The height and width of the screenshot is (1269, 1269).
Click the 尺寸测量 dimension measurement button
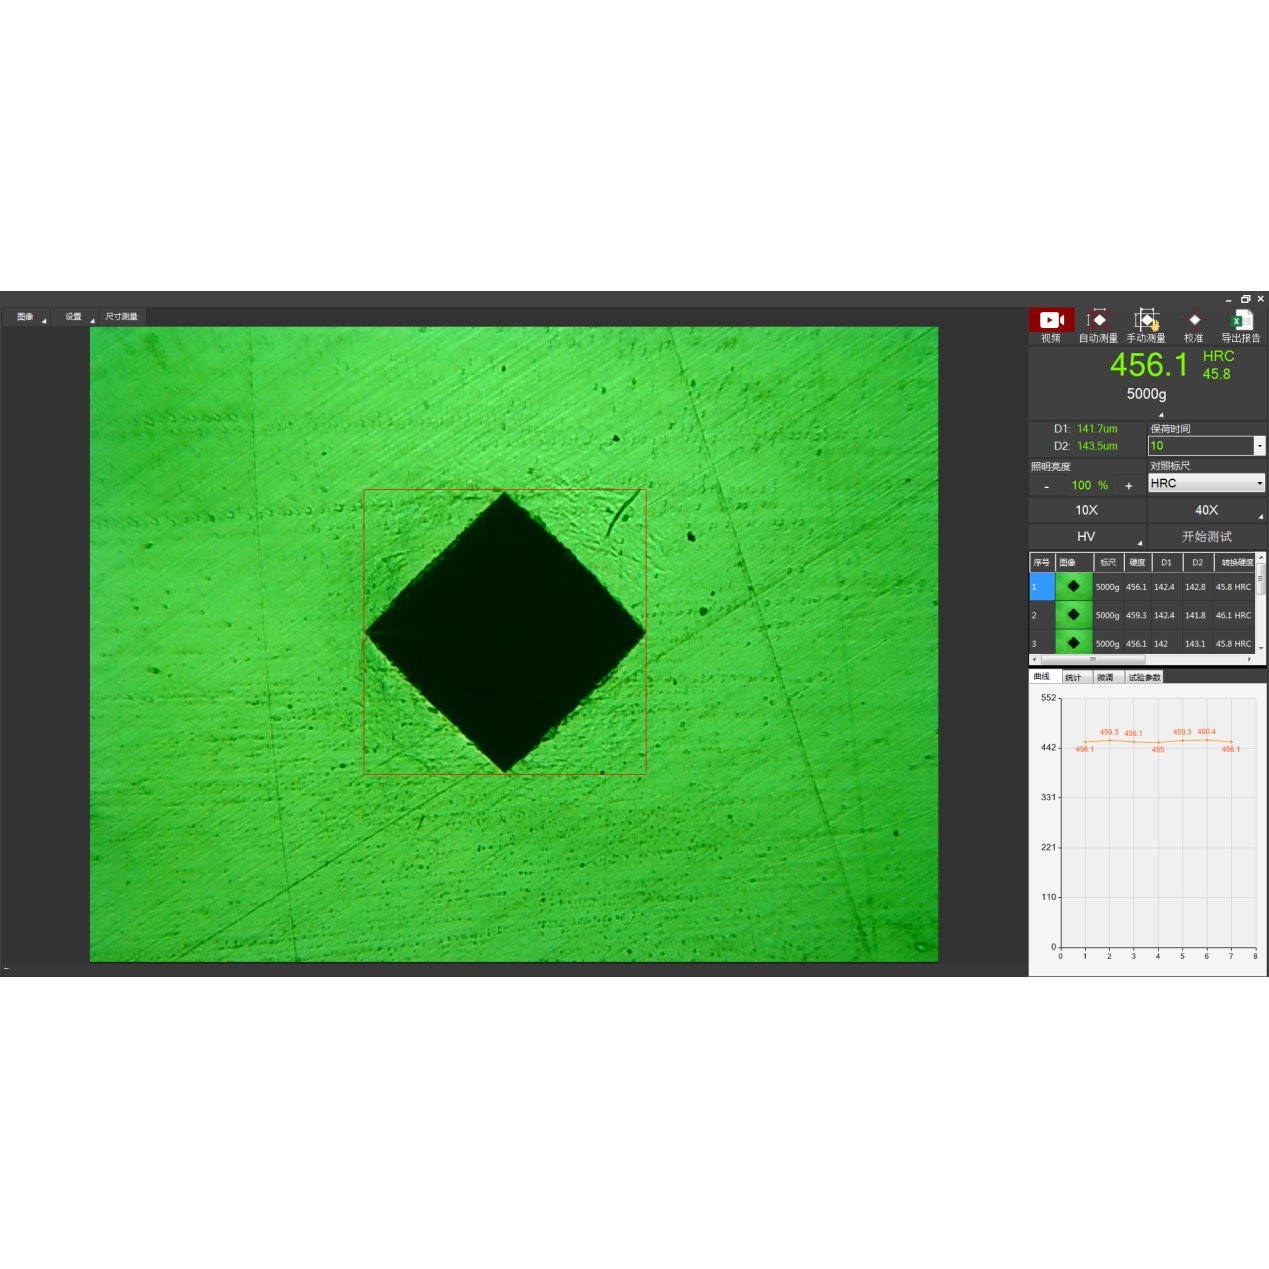pyautogui.click(x=122, y=317)
